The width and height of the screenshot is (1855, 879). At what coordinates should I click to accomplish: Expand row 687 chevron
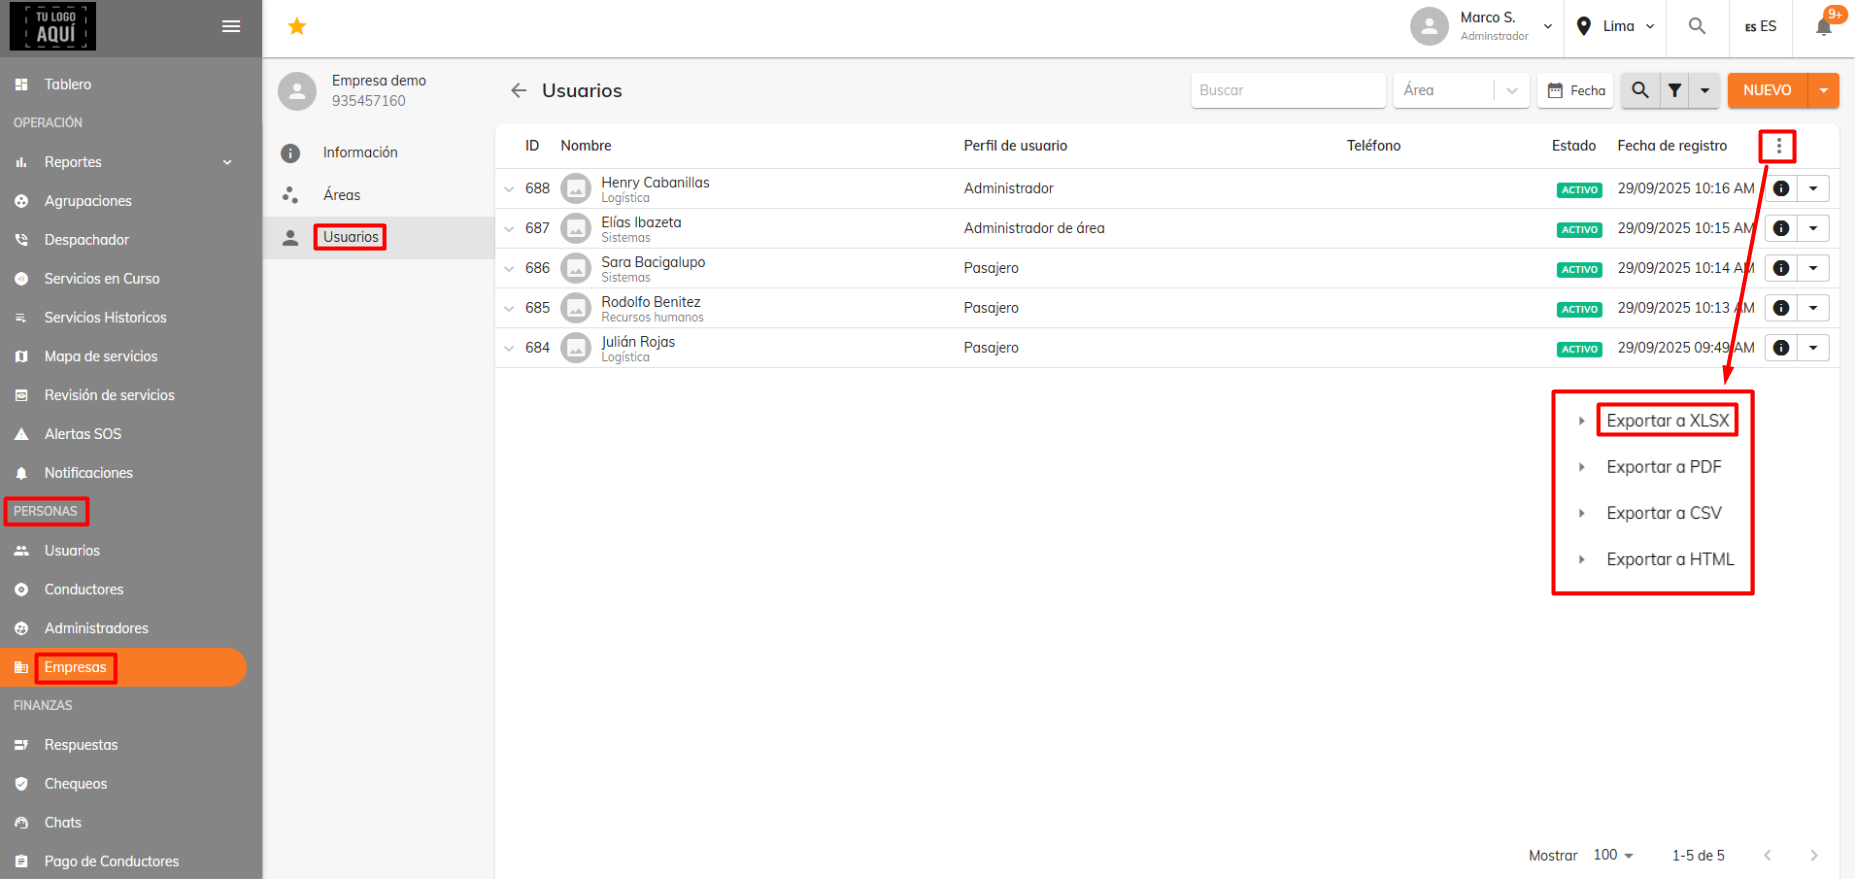tap(509, 229)
